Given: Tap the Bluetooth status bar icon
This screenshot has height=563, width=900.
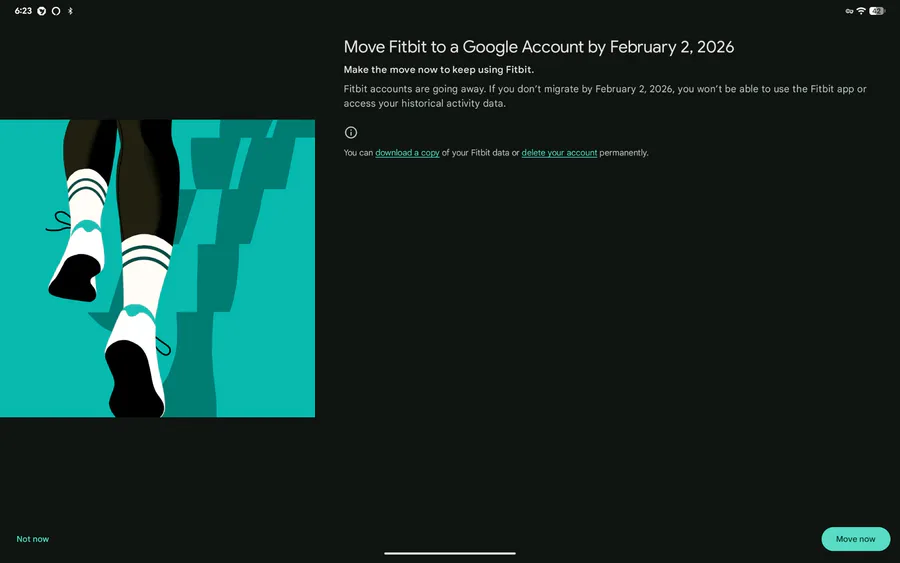Looking at the screenshot, I should tap(70, 11).
